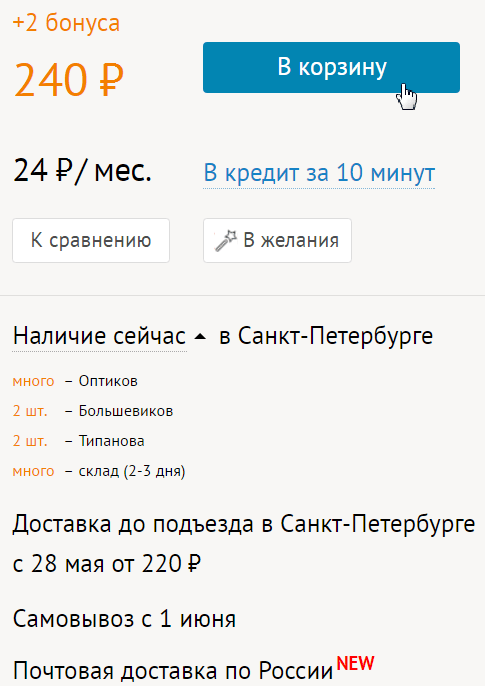Image resolution: width=485 pixels, height=686 pixels.
Task: Click the +2 бонуса bonus label
Action: click(66, 23)
